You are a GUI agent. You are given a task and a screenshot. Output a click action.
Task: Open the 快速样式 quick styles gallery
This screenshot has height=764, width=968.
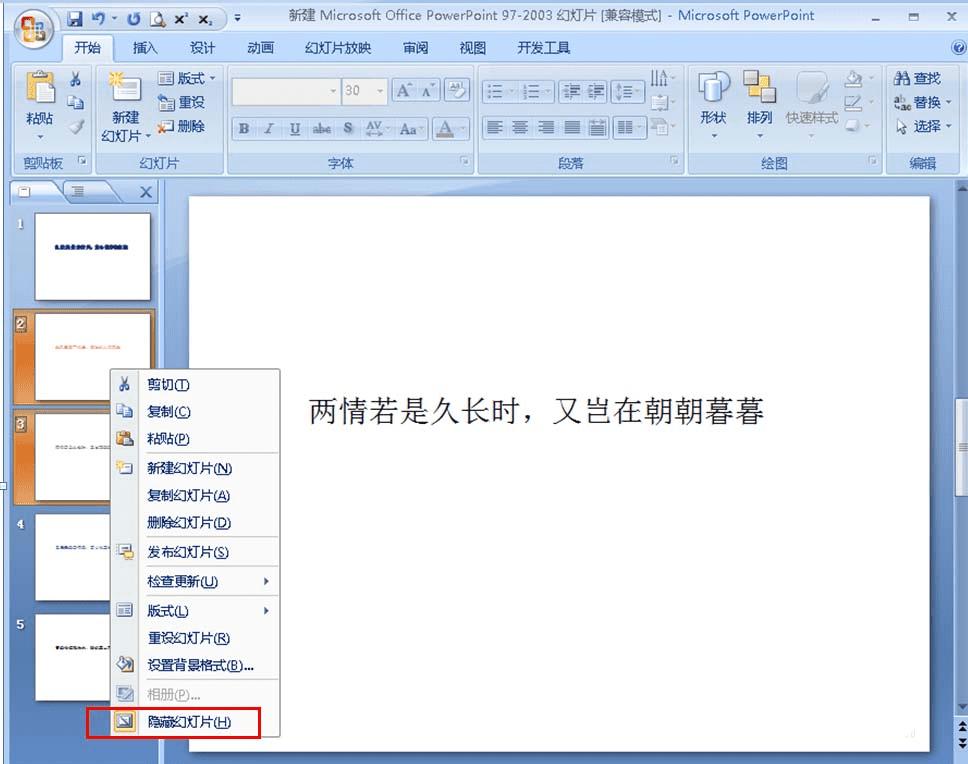pos(812,105)
